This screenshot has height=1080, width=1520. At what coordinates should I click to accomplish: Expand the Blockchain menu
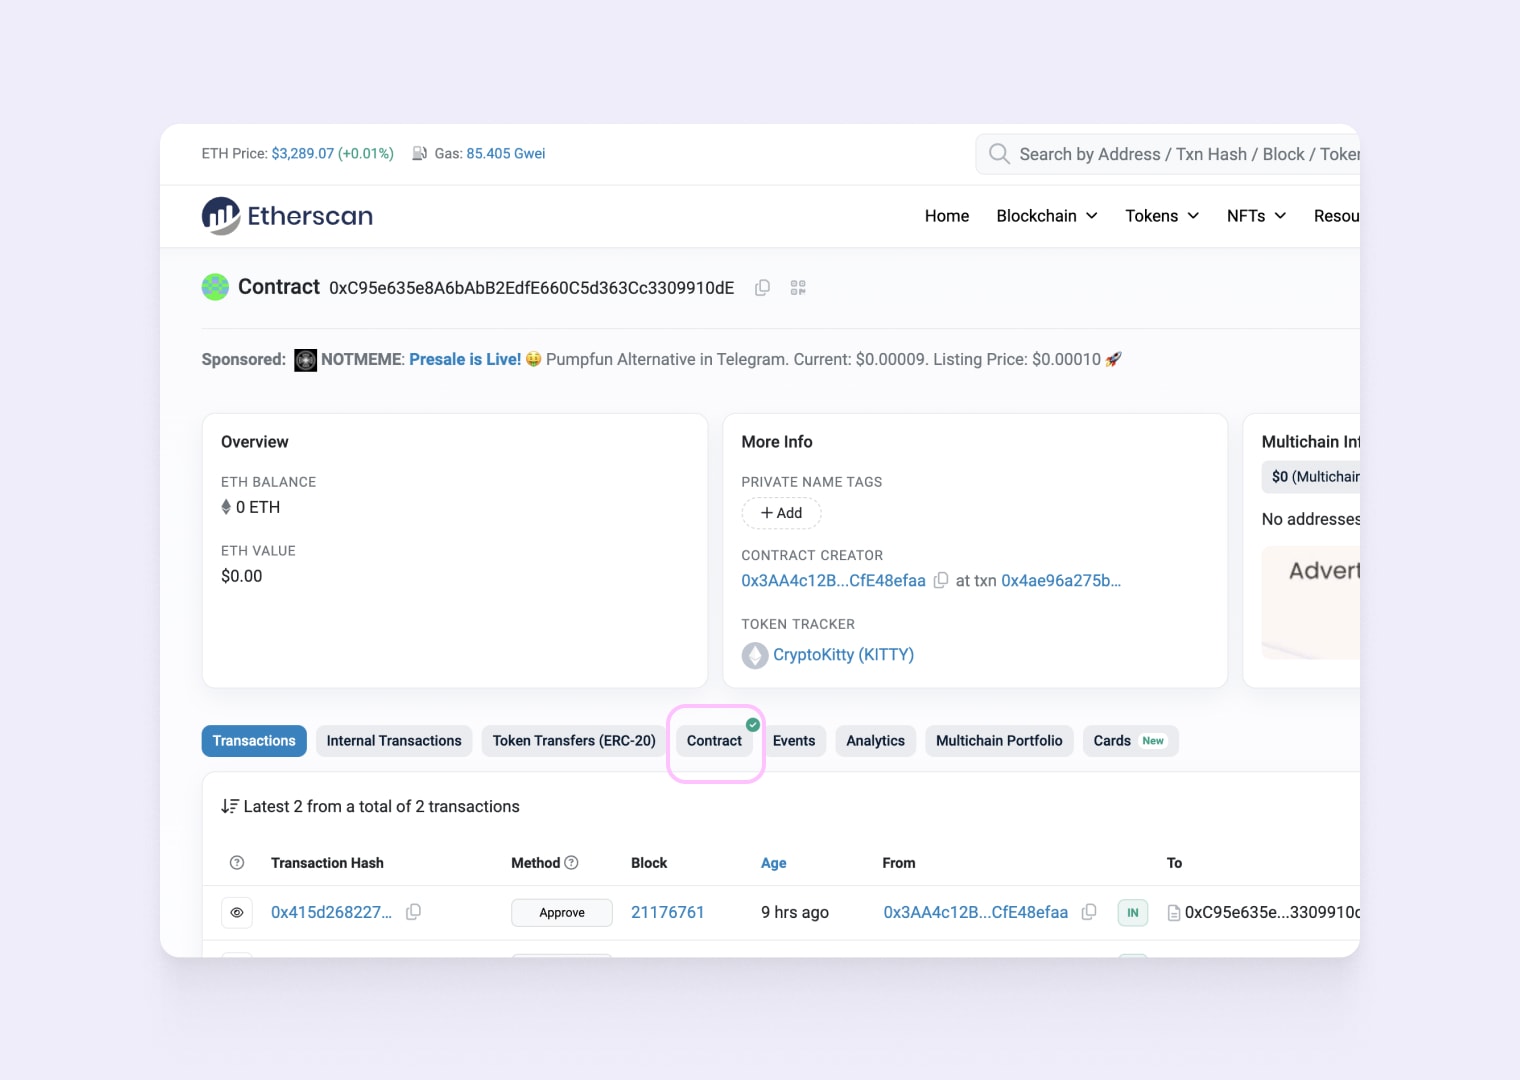(x=1047, y=216)
